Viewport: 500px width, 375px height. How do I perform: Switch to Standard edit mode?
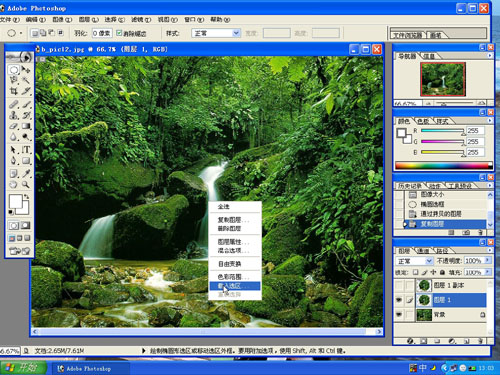(14, 226)
